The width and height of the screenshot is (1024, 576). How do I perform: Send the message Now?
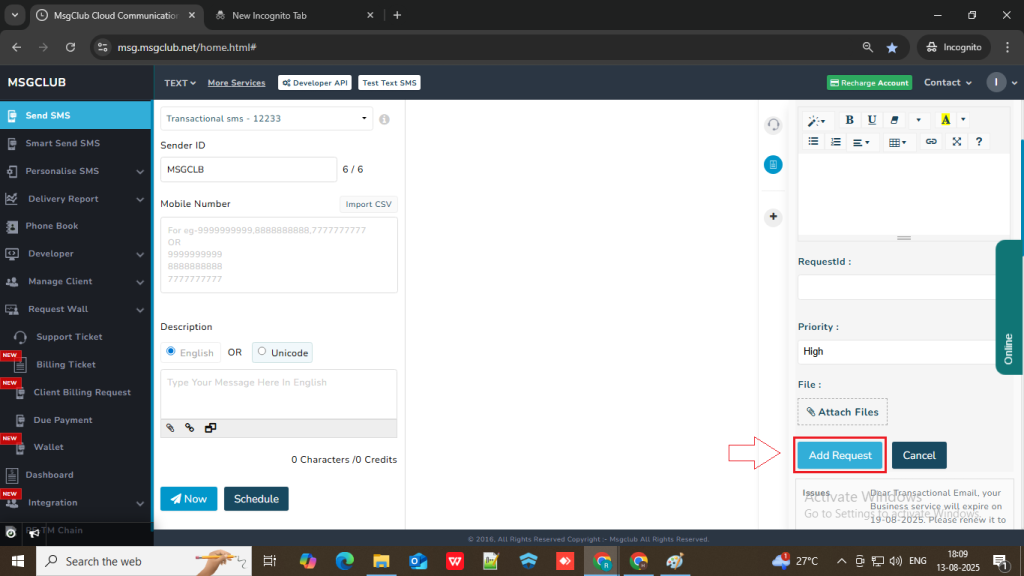coord(189,499)
